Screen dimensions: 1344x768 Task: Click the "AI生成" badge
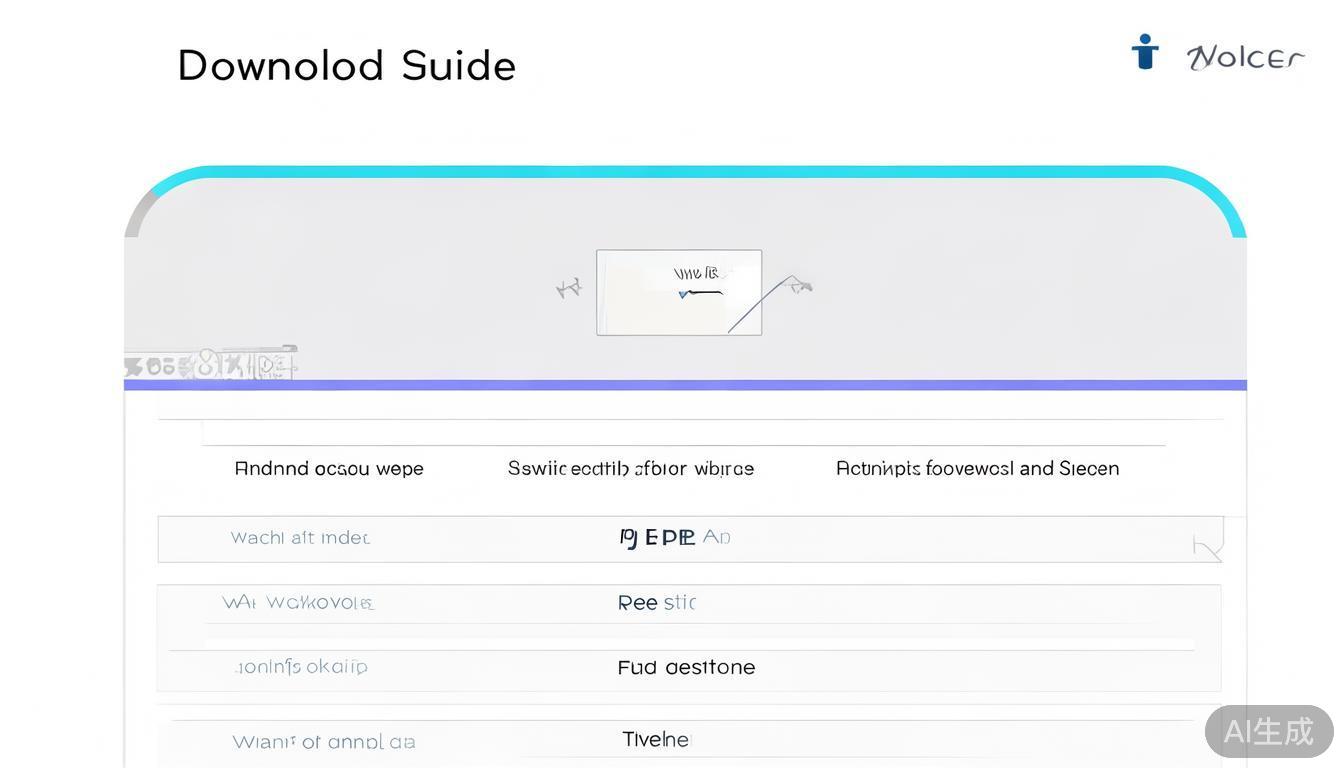(x=1268, y=731)
